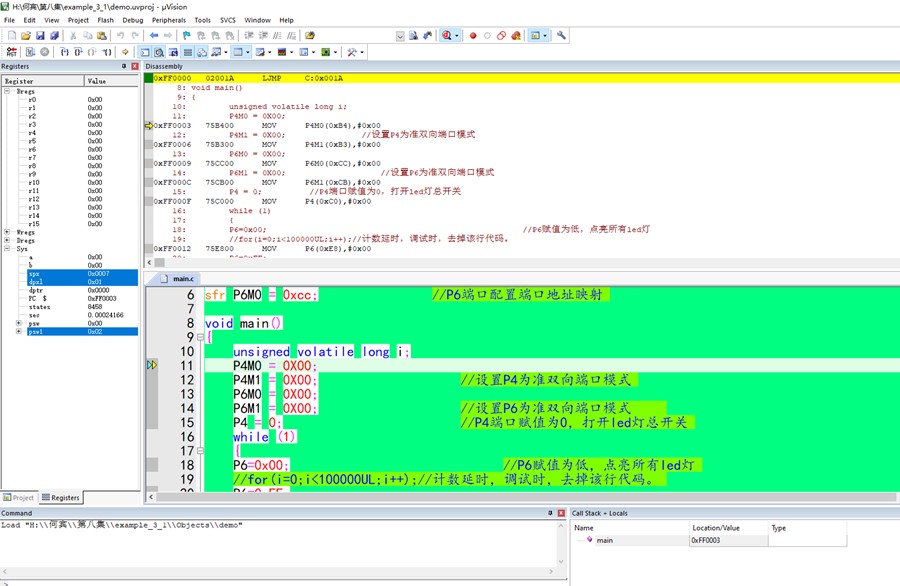The height and width of the screenshot is (586, 900).
Task: Click the Save file icon
Action: click(41, 36)
